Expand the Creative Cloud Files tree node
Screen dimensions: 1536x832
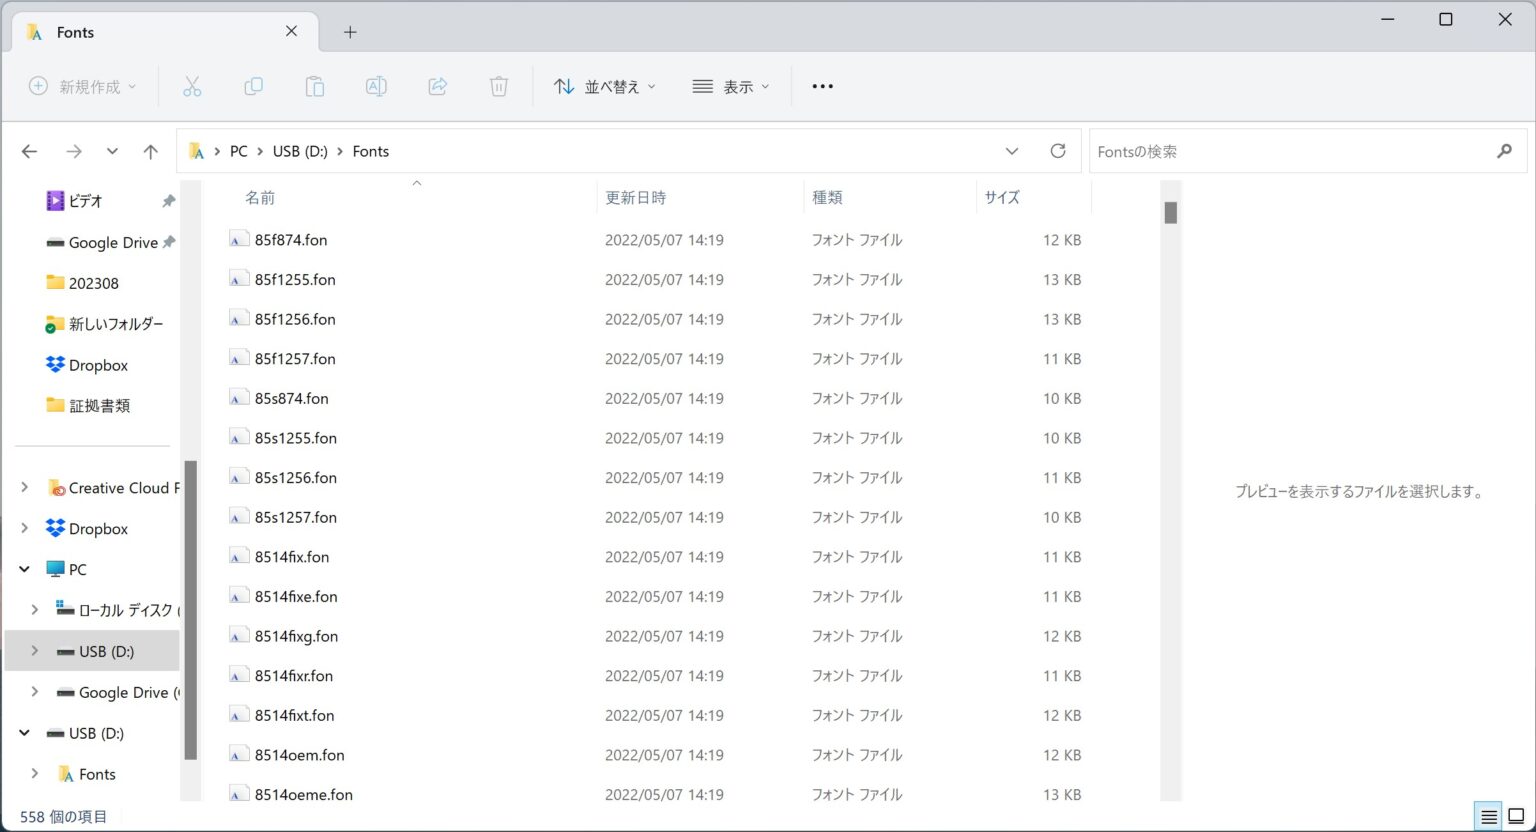click(25, 488)
